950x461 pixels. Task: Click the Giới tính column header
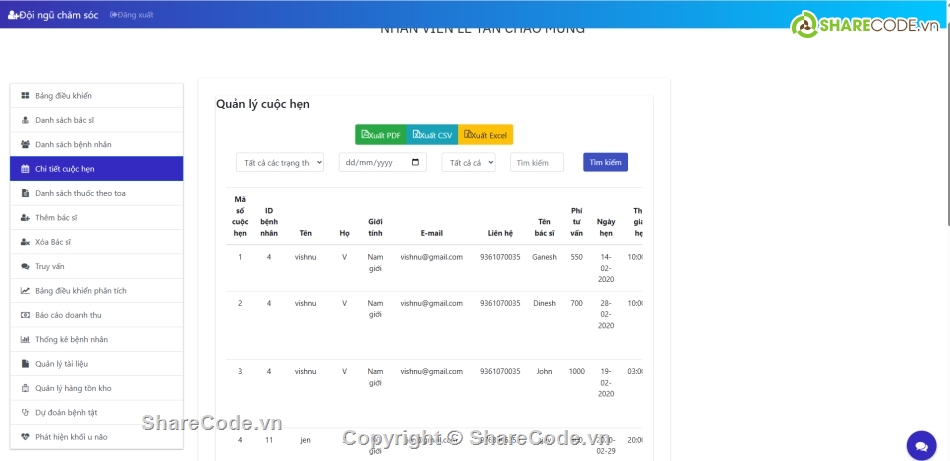[x=375, y=227]
